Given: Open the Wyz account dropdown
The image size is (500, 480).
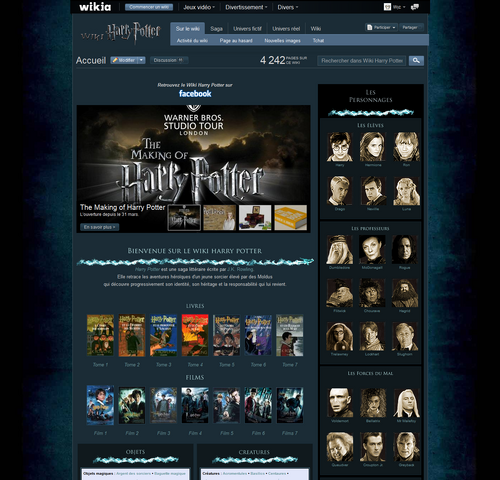Looking at the screenshot, I should pyautogui.click(x=399, y=7).
